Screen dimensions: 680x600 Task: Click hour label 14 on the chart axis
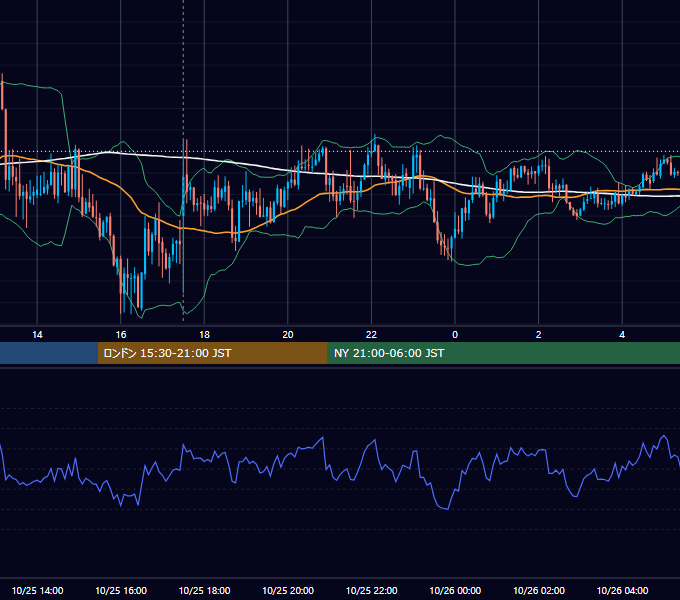[x=37, y=335]
